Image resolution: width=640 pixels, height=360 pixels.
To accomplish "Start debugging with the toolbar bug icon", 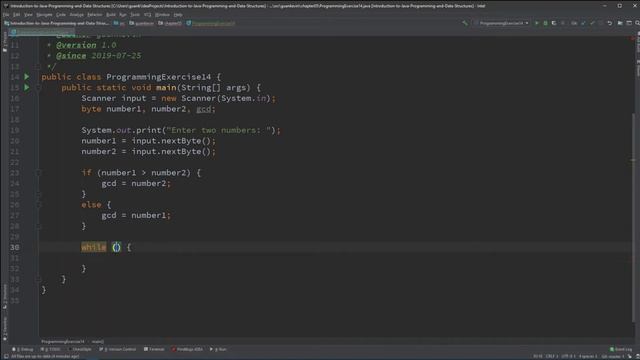I will point(545,23).
